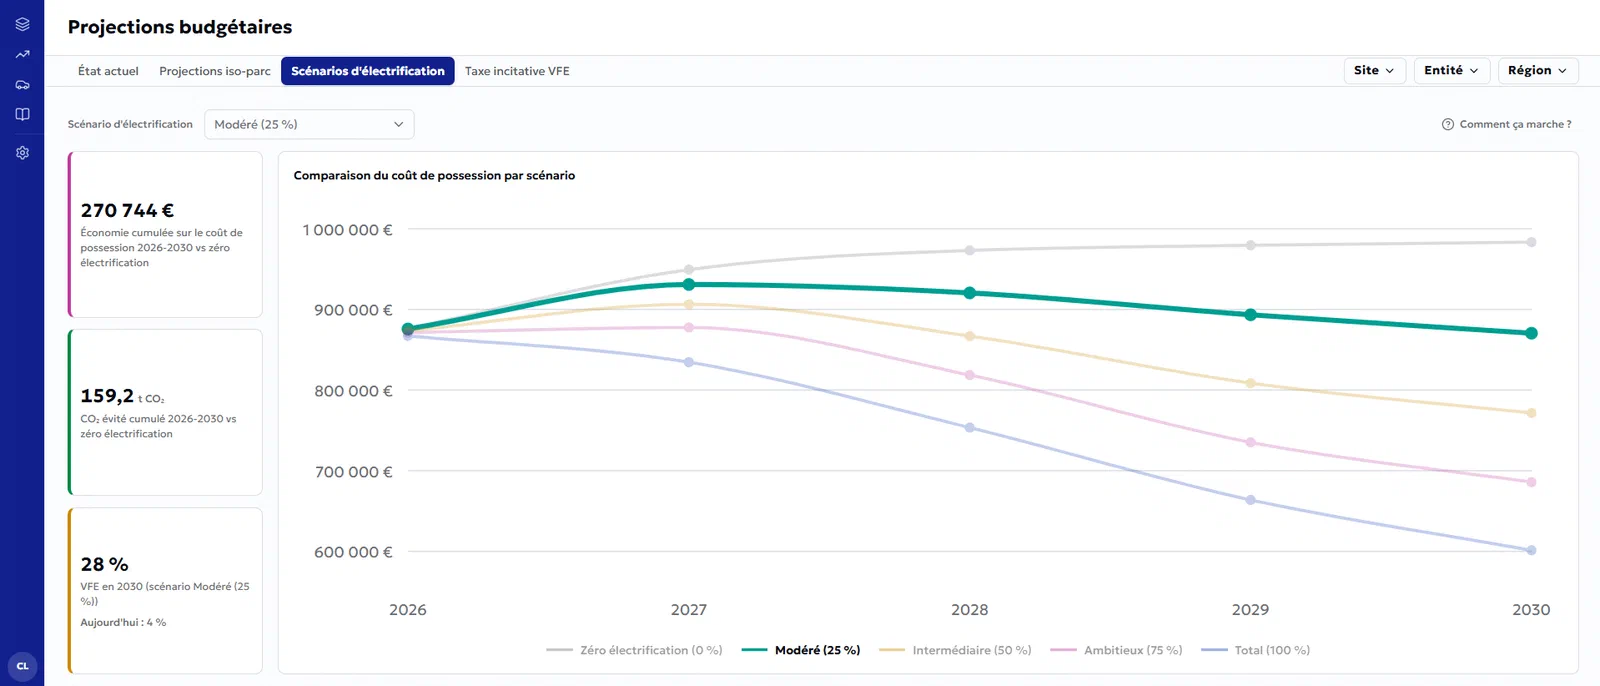
Task: Toggle Ambitieux (75 %) legend series
Action: [1116, 650]
